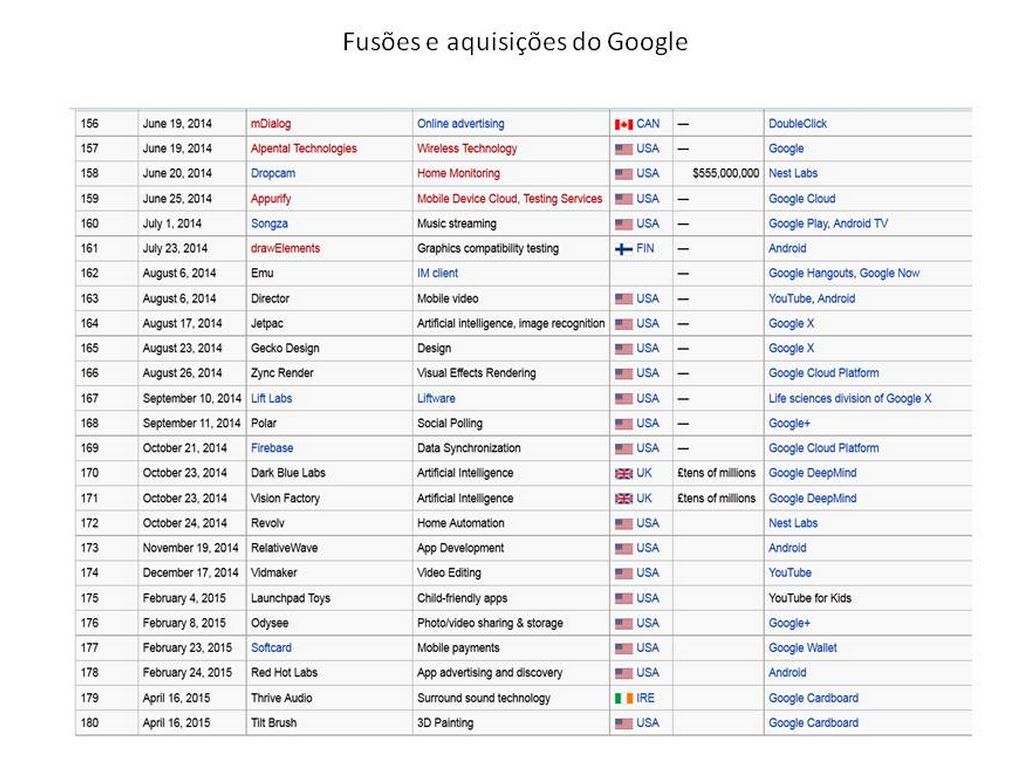
Task: Open the Alpental Technologies link
Action: [303, 149]
